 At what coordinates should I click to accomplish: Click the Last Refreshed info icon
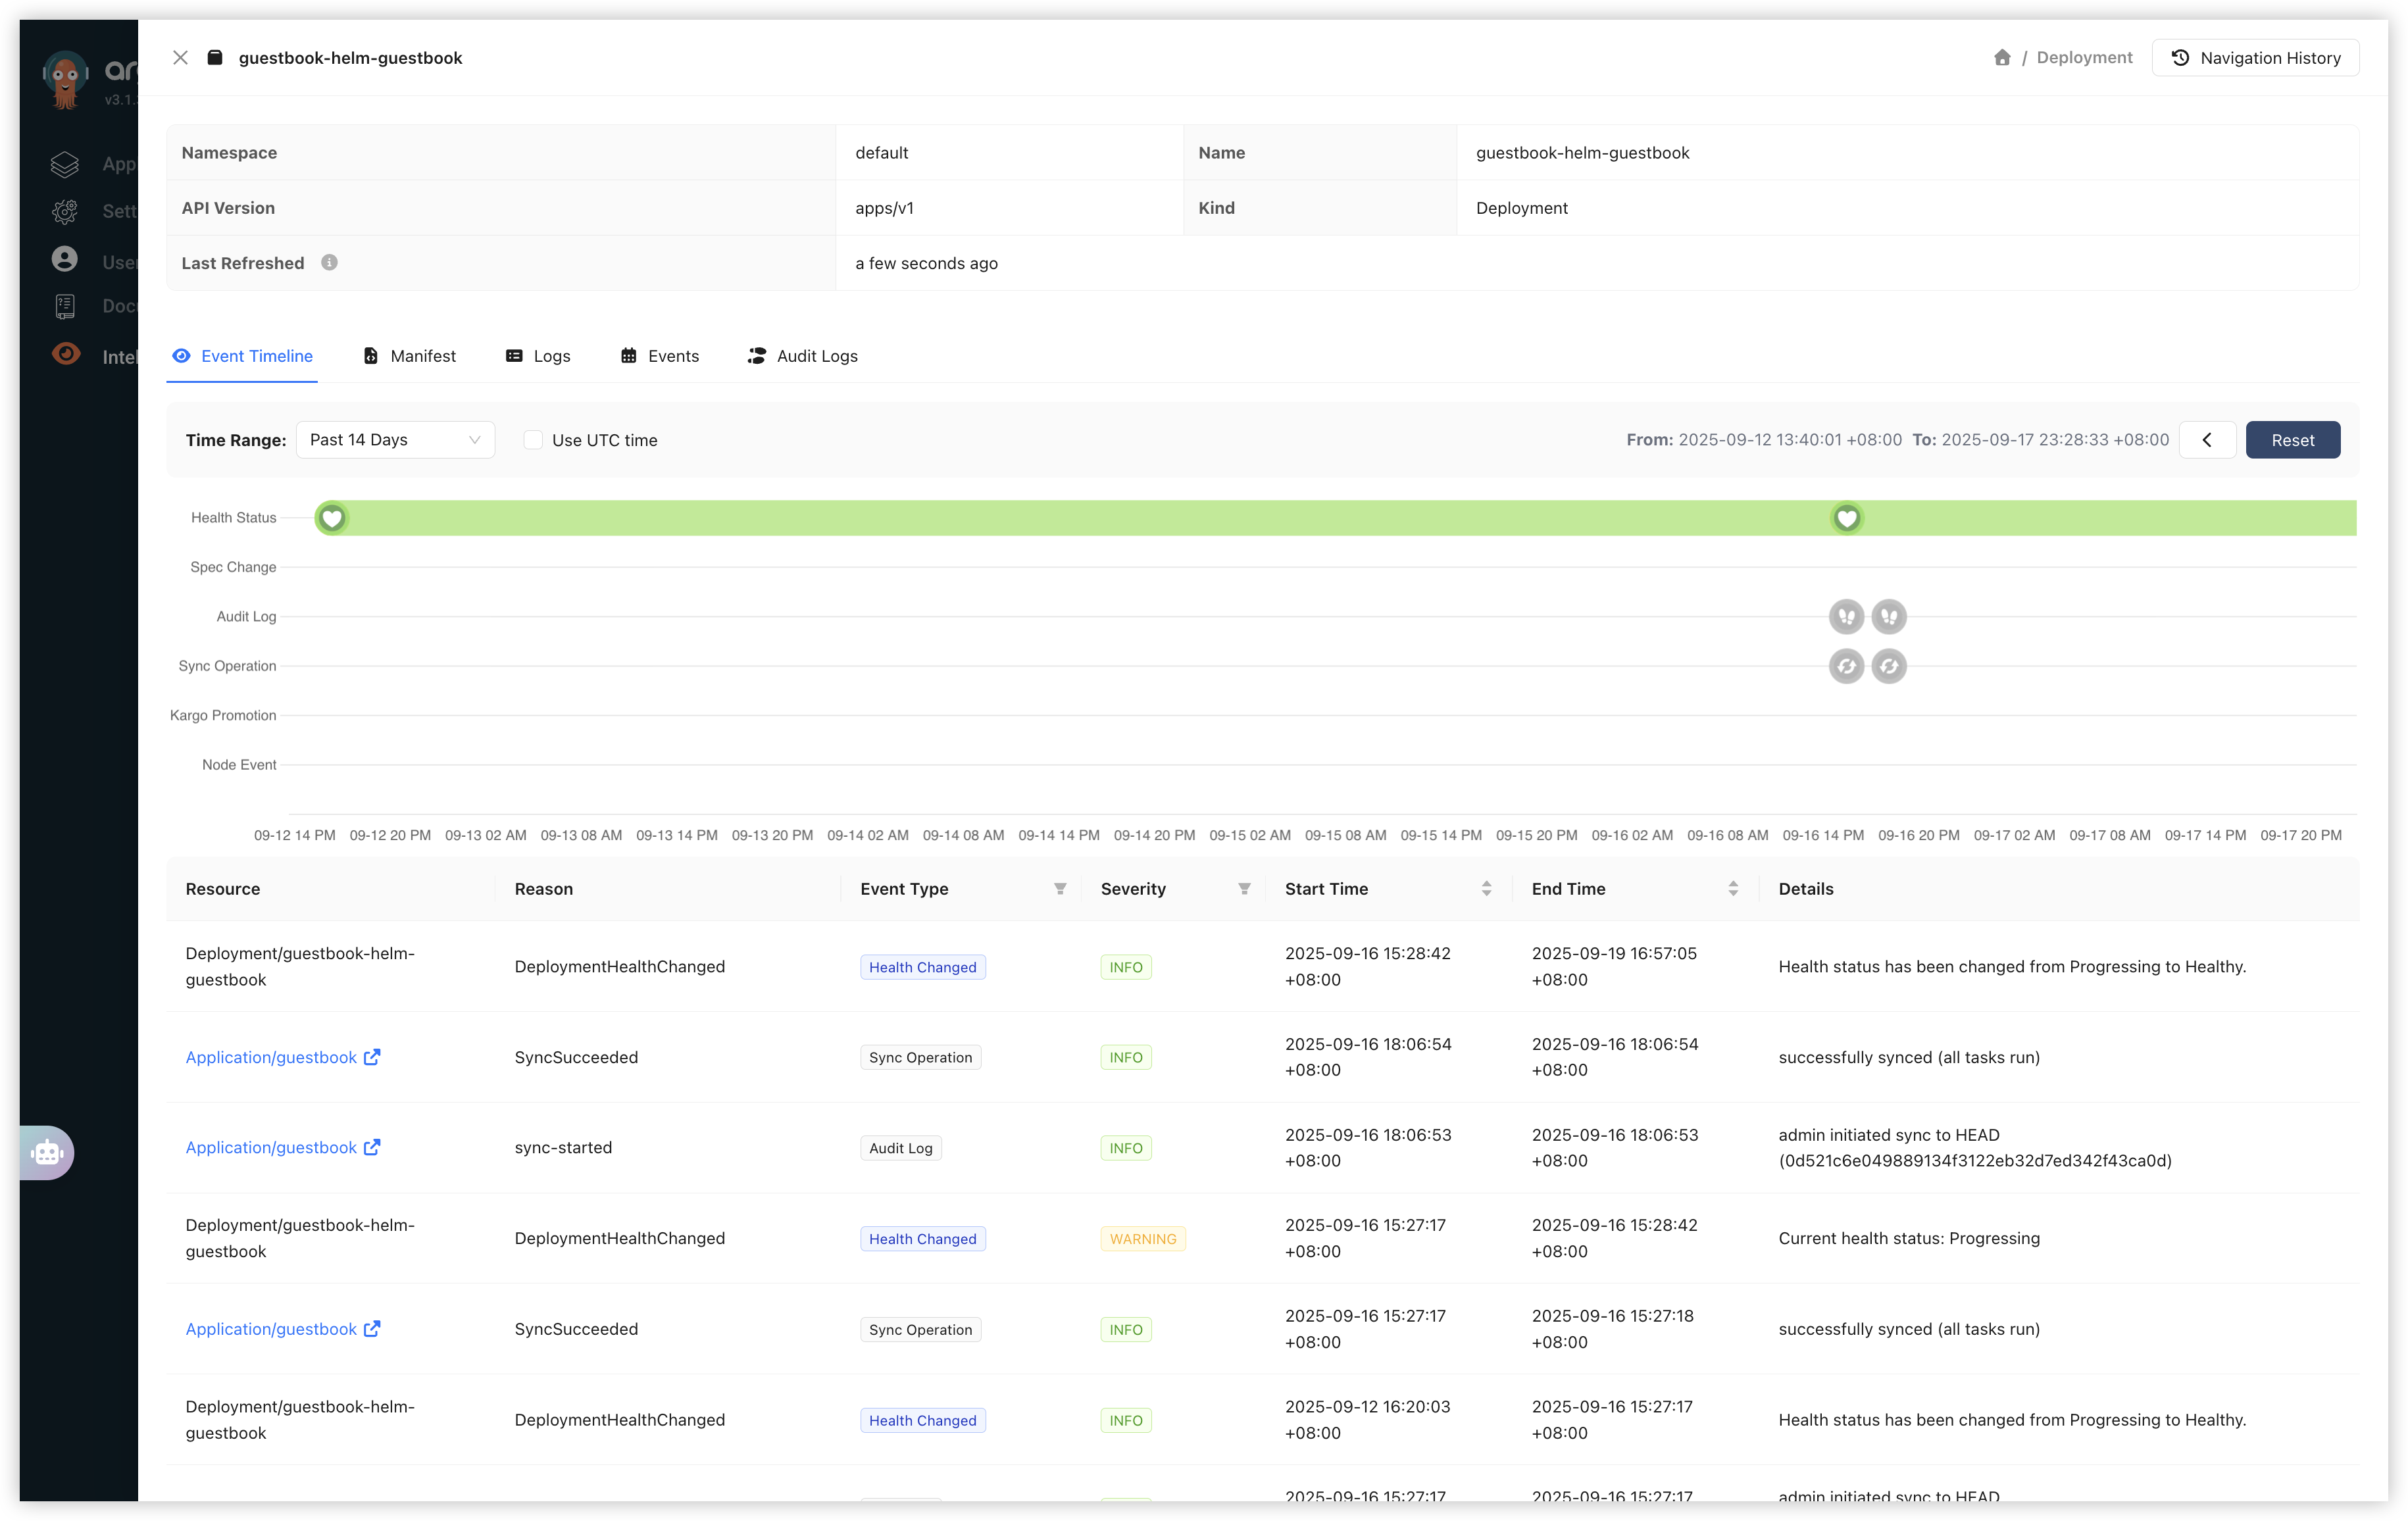(x=329, y=263)
